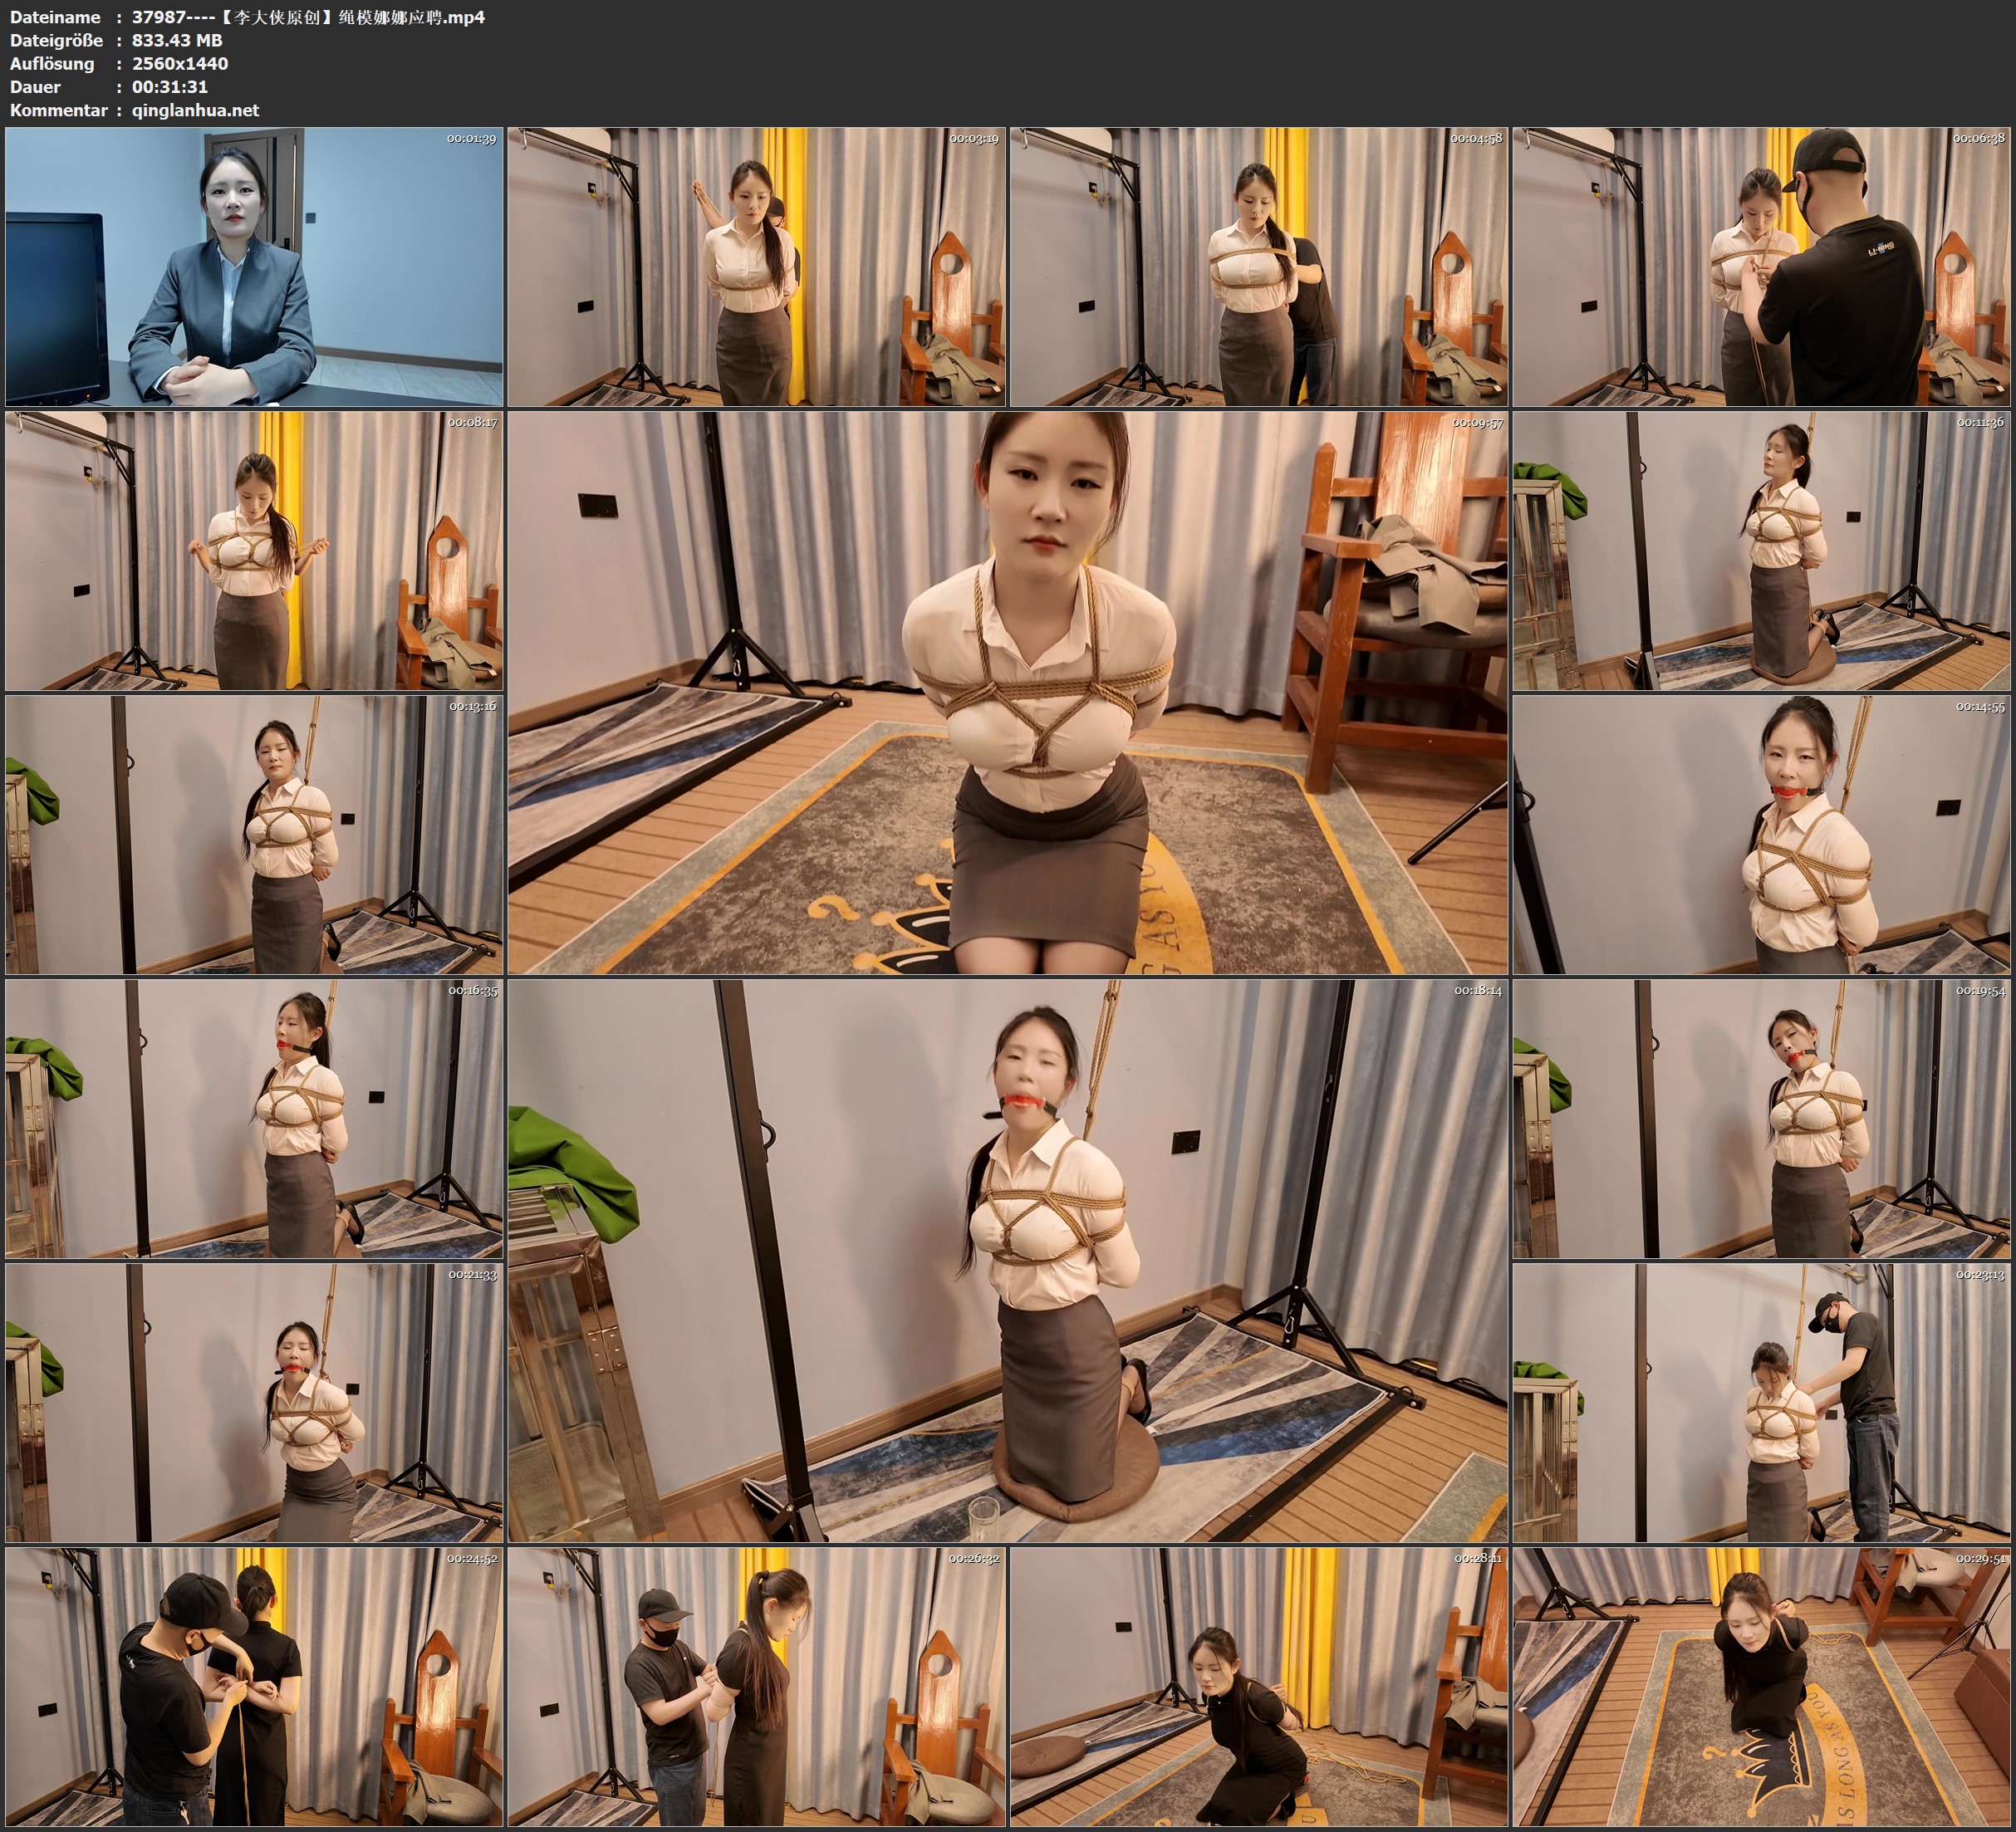Click the 00:21:33 frame
The image size is (2016, 1832).
coord(254,1402)
